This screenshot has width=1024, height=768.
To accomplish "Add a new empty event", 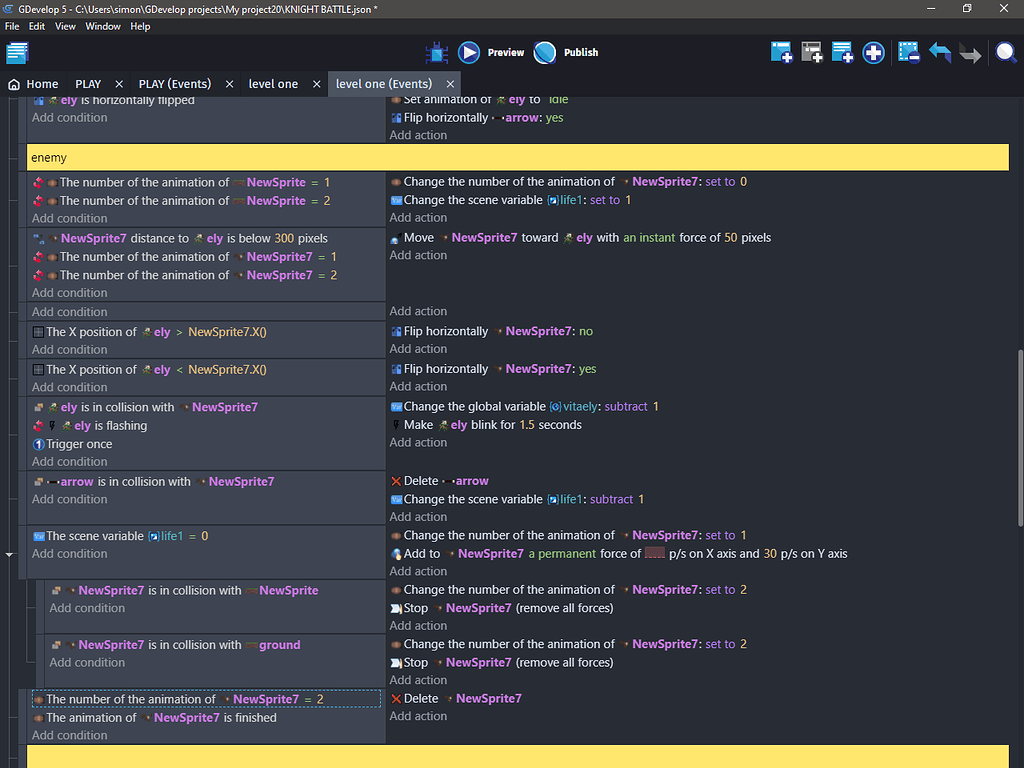I will tap(781, 52).
